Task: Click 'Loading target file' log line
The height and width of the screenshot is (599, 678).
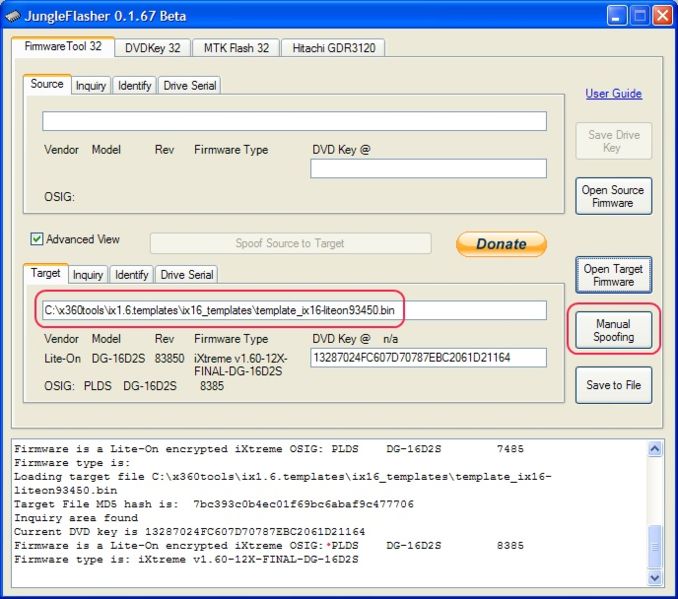Action: point(282,483)
